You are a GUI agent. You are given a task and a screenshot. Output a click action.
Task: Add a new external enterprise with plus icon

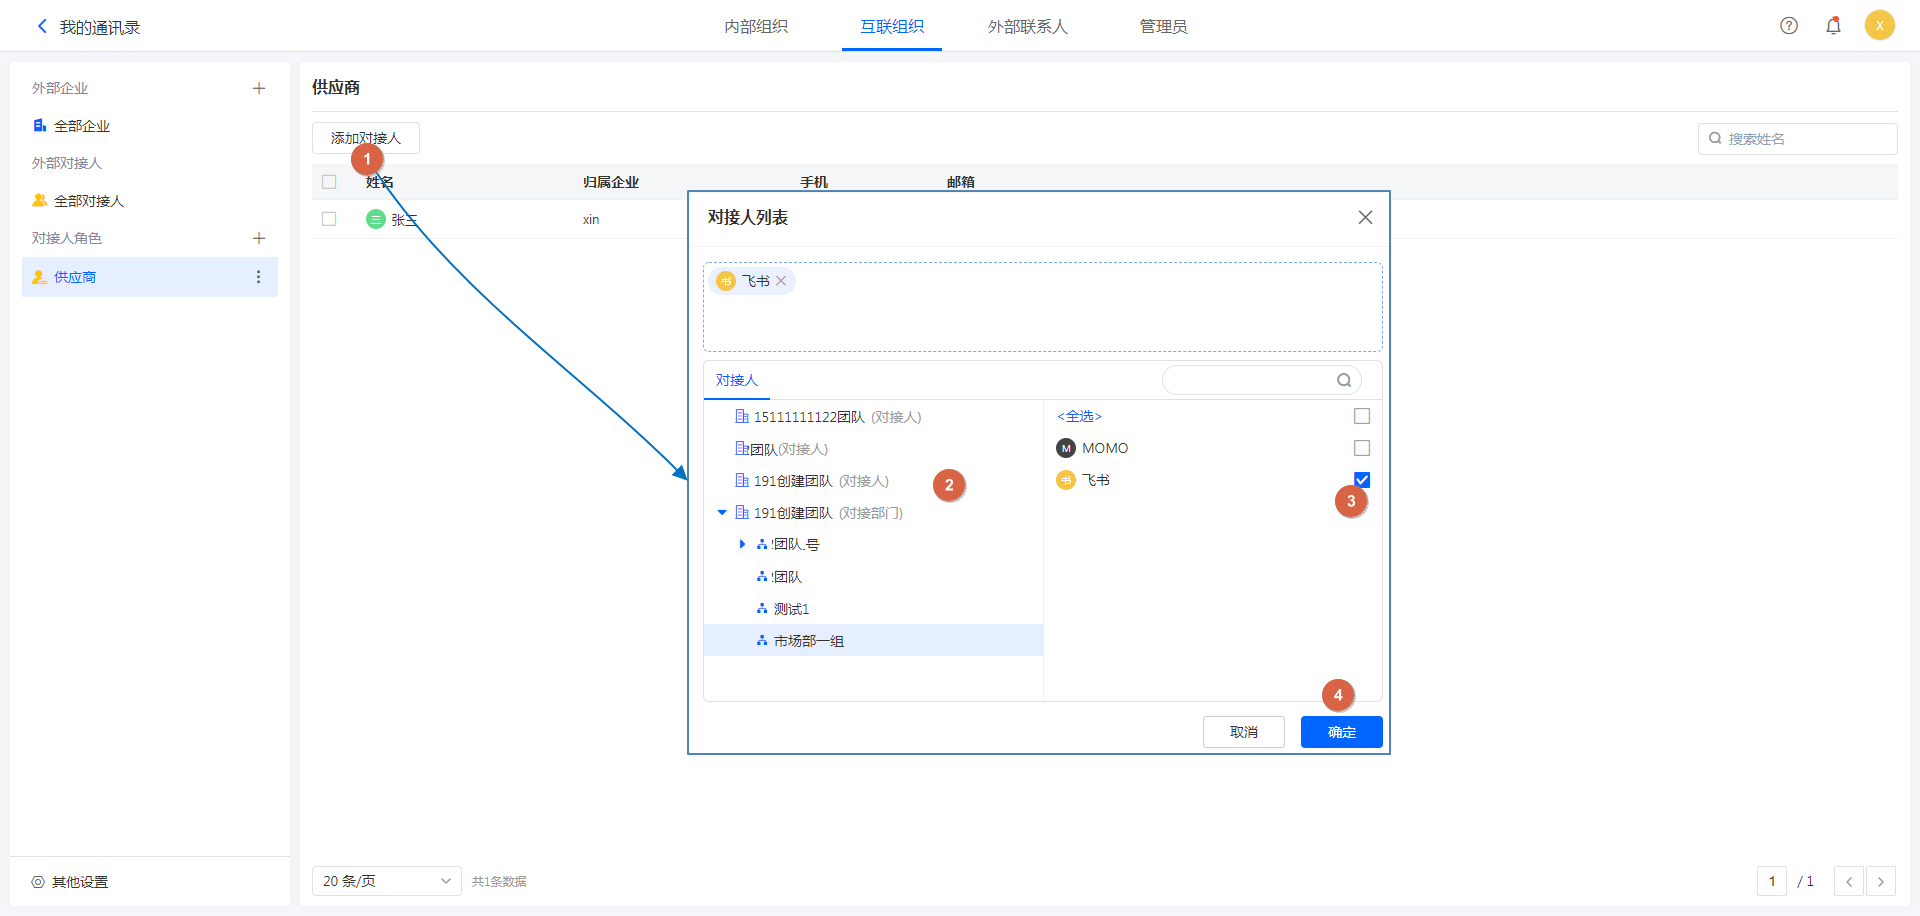tap(258, 89)
